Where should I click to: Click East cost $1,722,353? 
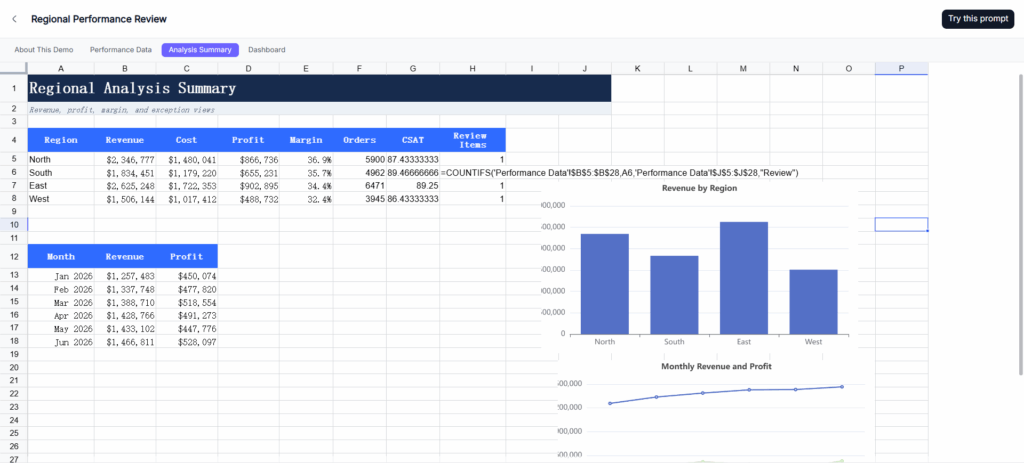coord(187,185)
